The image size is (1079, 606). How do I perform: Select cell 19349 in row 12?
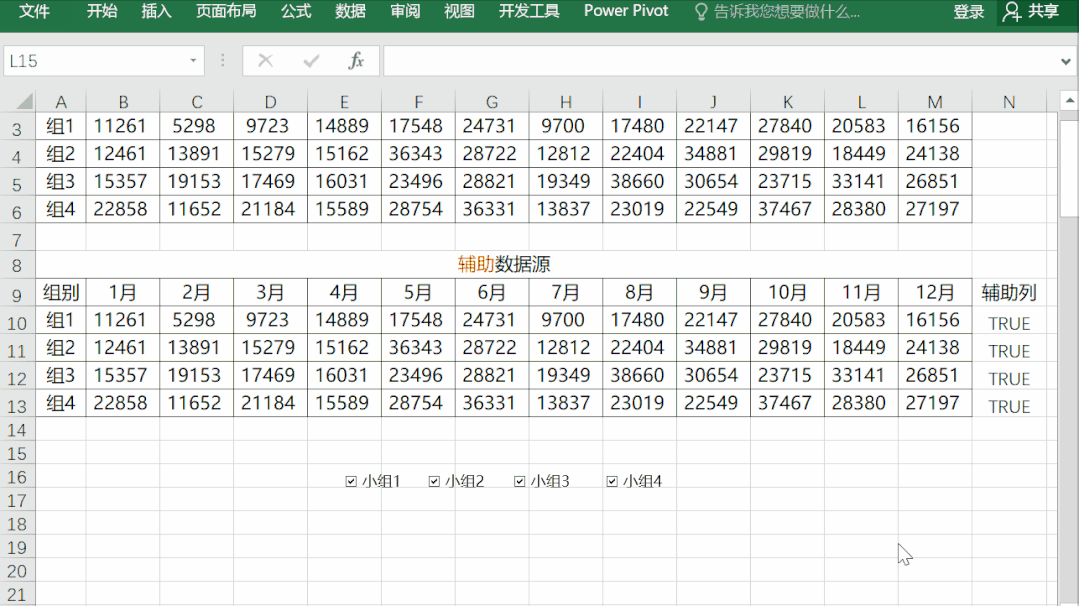[x=565, y=376]
